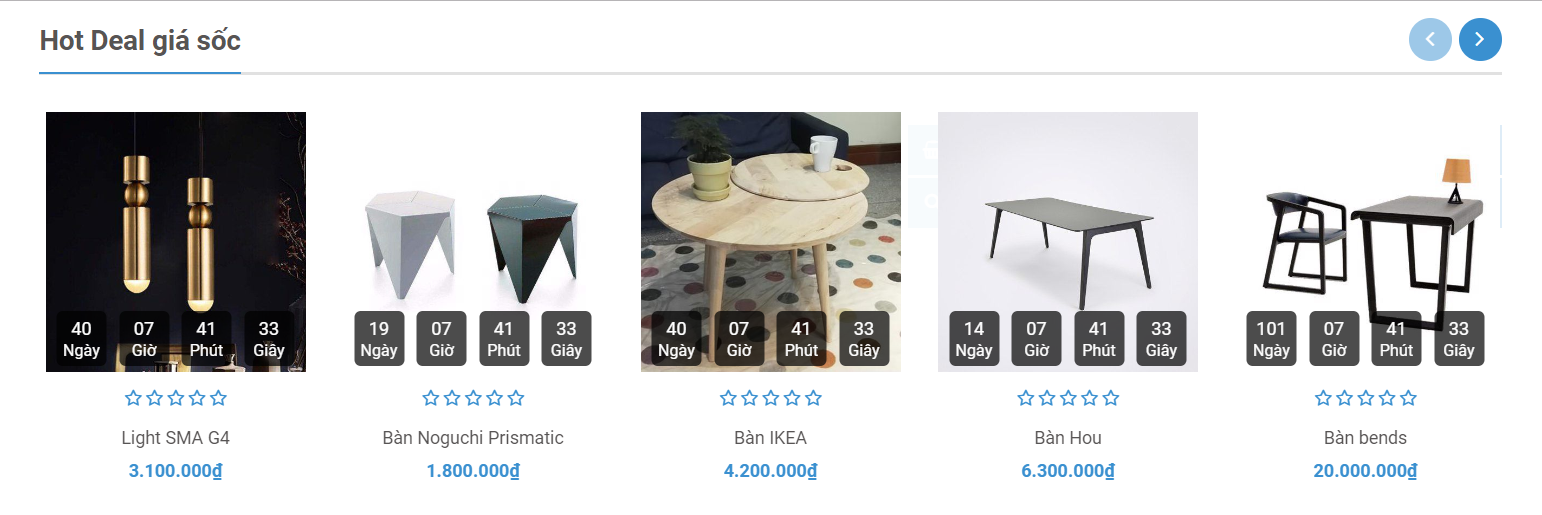Click the 101 Ngày countdown on Bàn bends
Viewport: 1542px width, 515px height.
[x=1271, y=338]
